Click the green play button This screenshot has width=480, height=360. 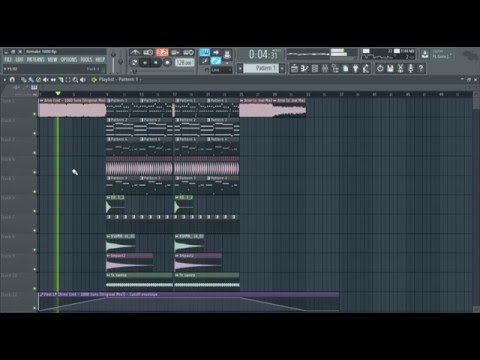coord(145,62)
